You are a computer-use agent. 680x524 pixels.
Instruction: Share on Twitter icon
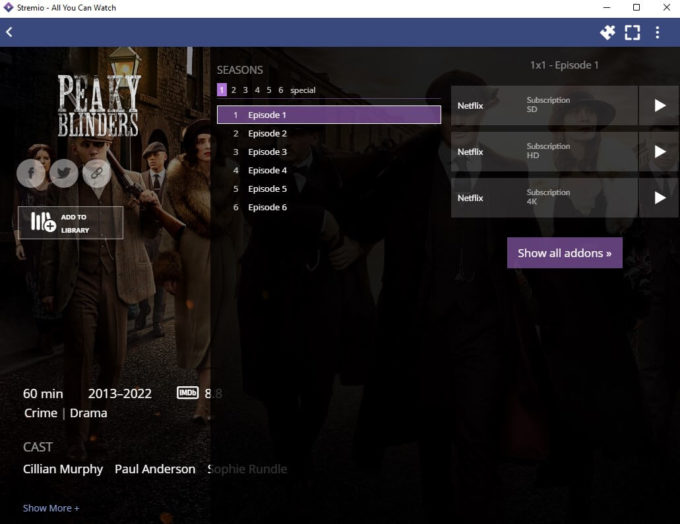click(64, 173)
